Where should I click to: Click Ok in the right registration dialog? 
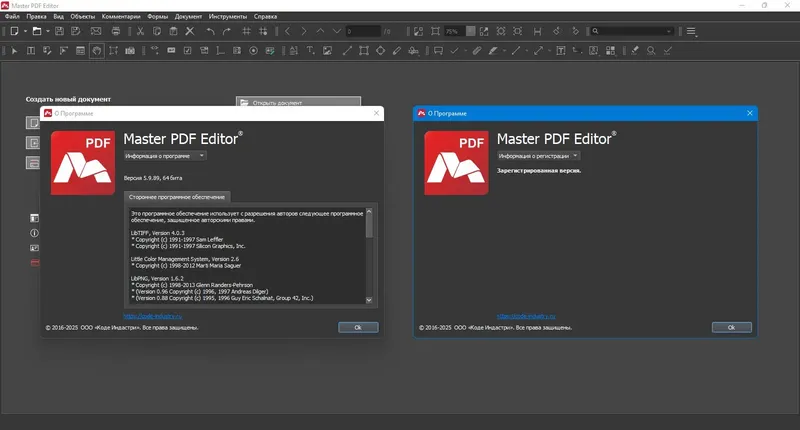point(732,327)
